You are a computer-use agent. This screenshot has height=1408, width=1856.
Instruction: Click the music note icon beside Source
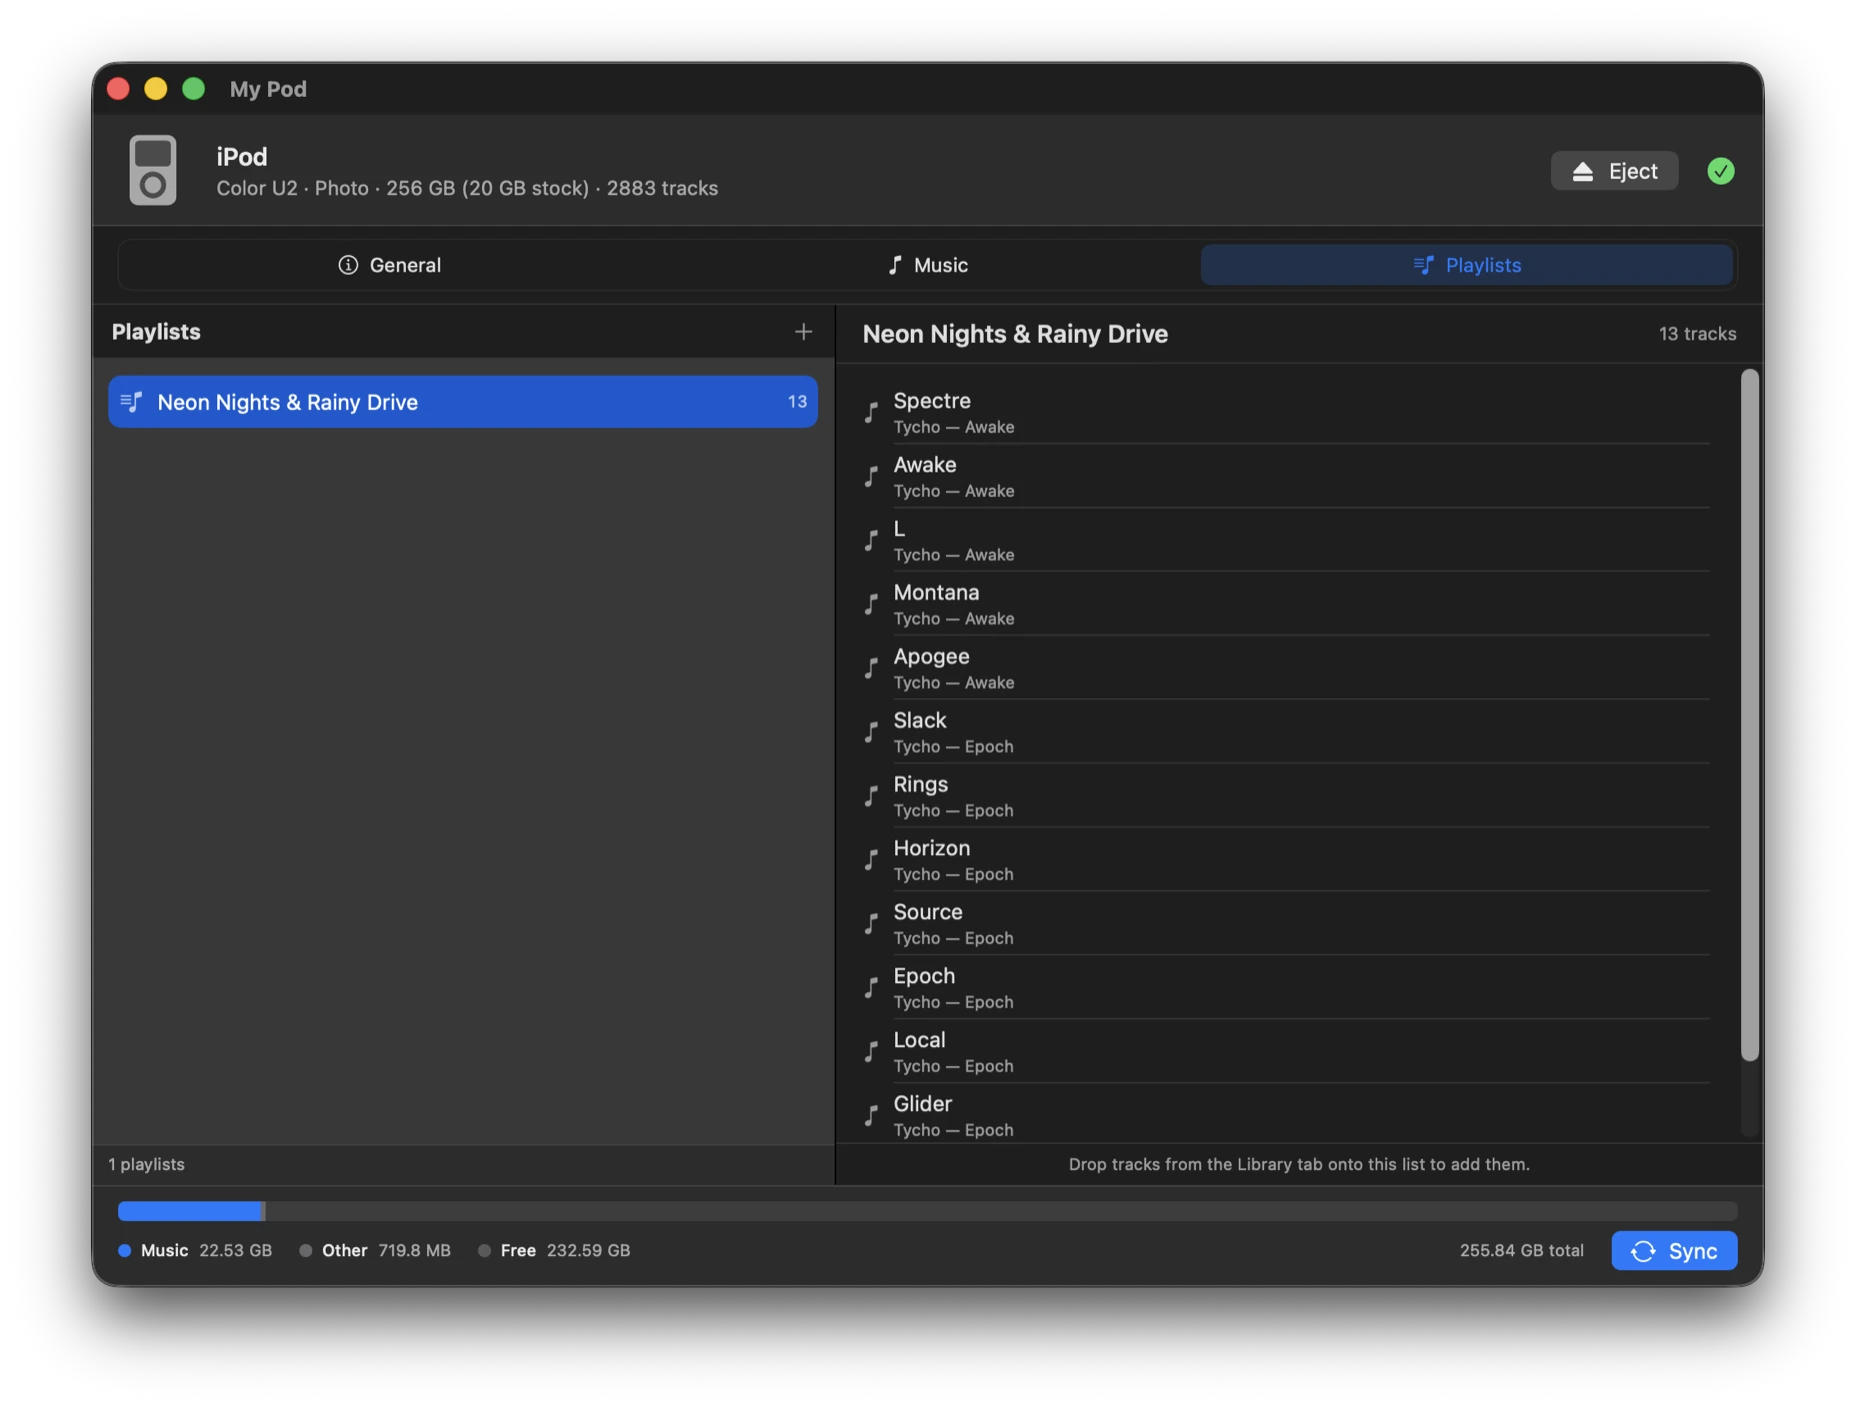coord(871,924)
